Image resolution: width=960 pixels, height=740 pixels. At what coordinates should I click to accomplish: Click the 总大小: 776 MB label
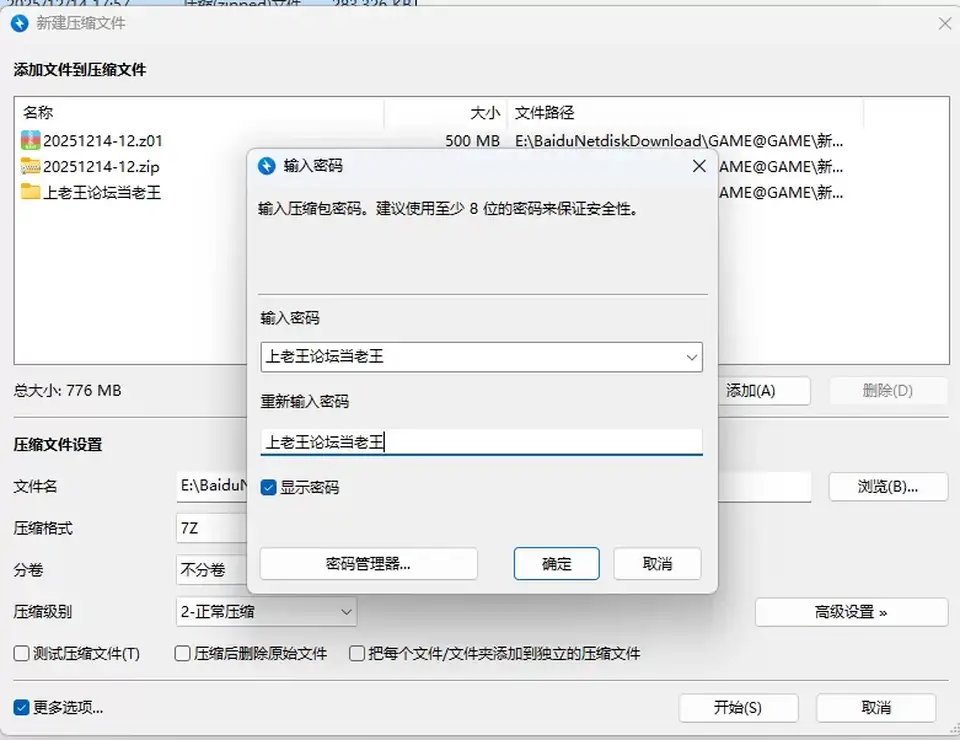(x=67, y=391)
